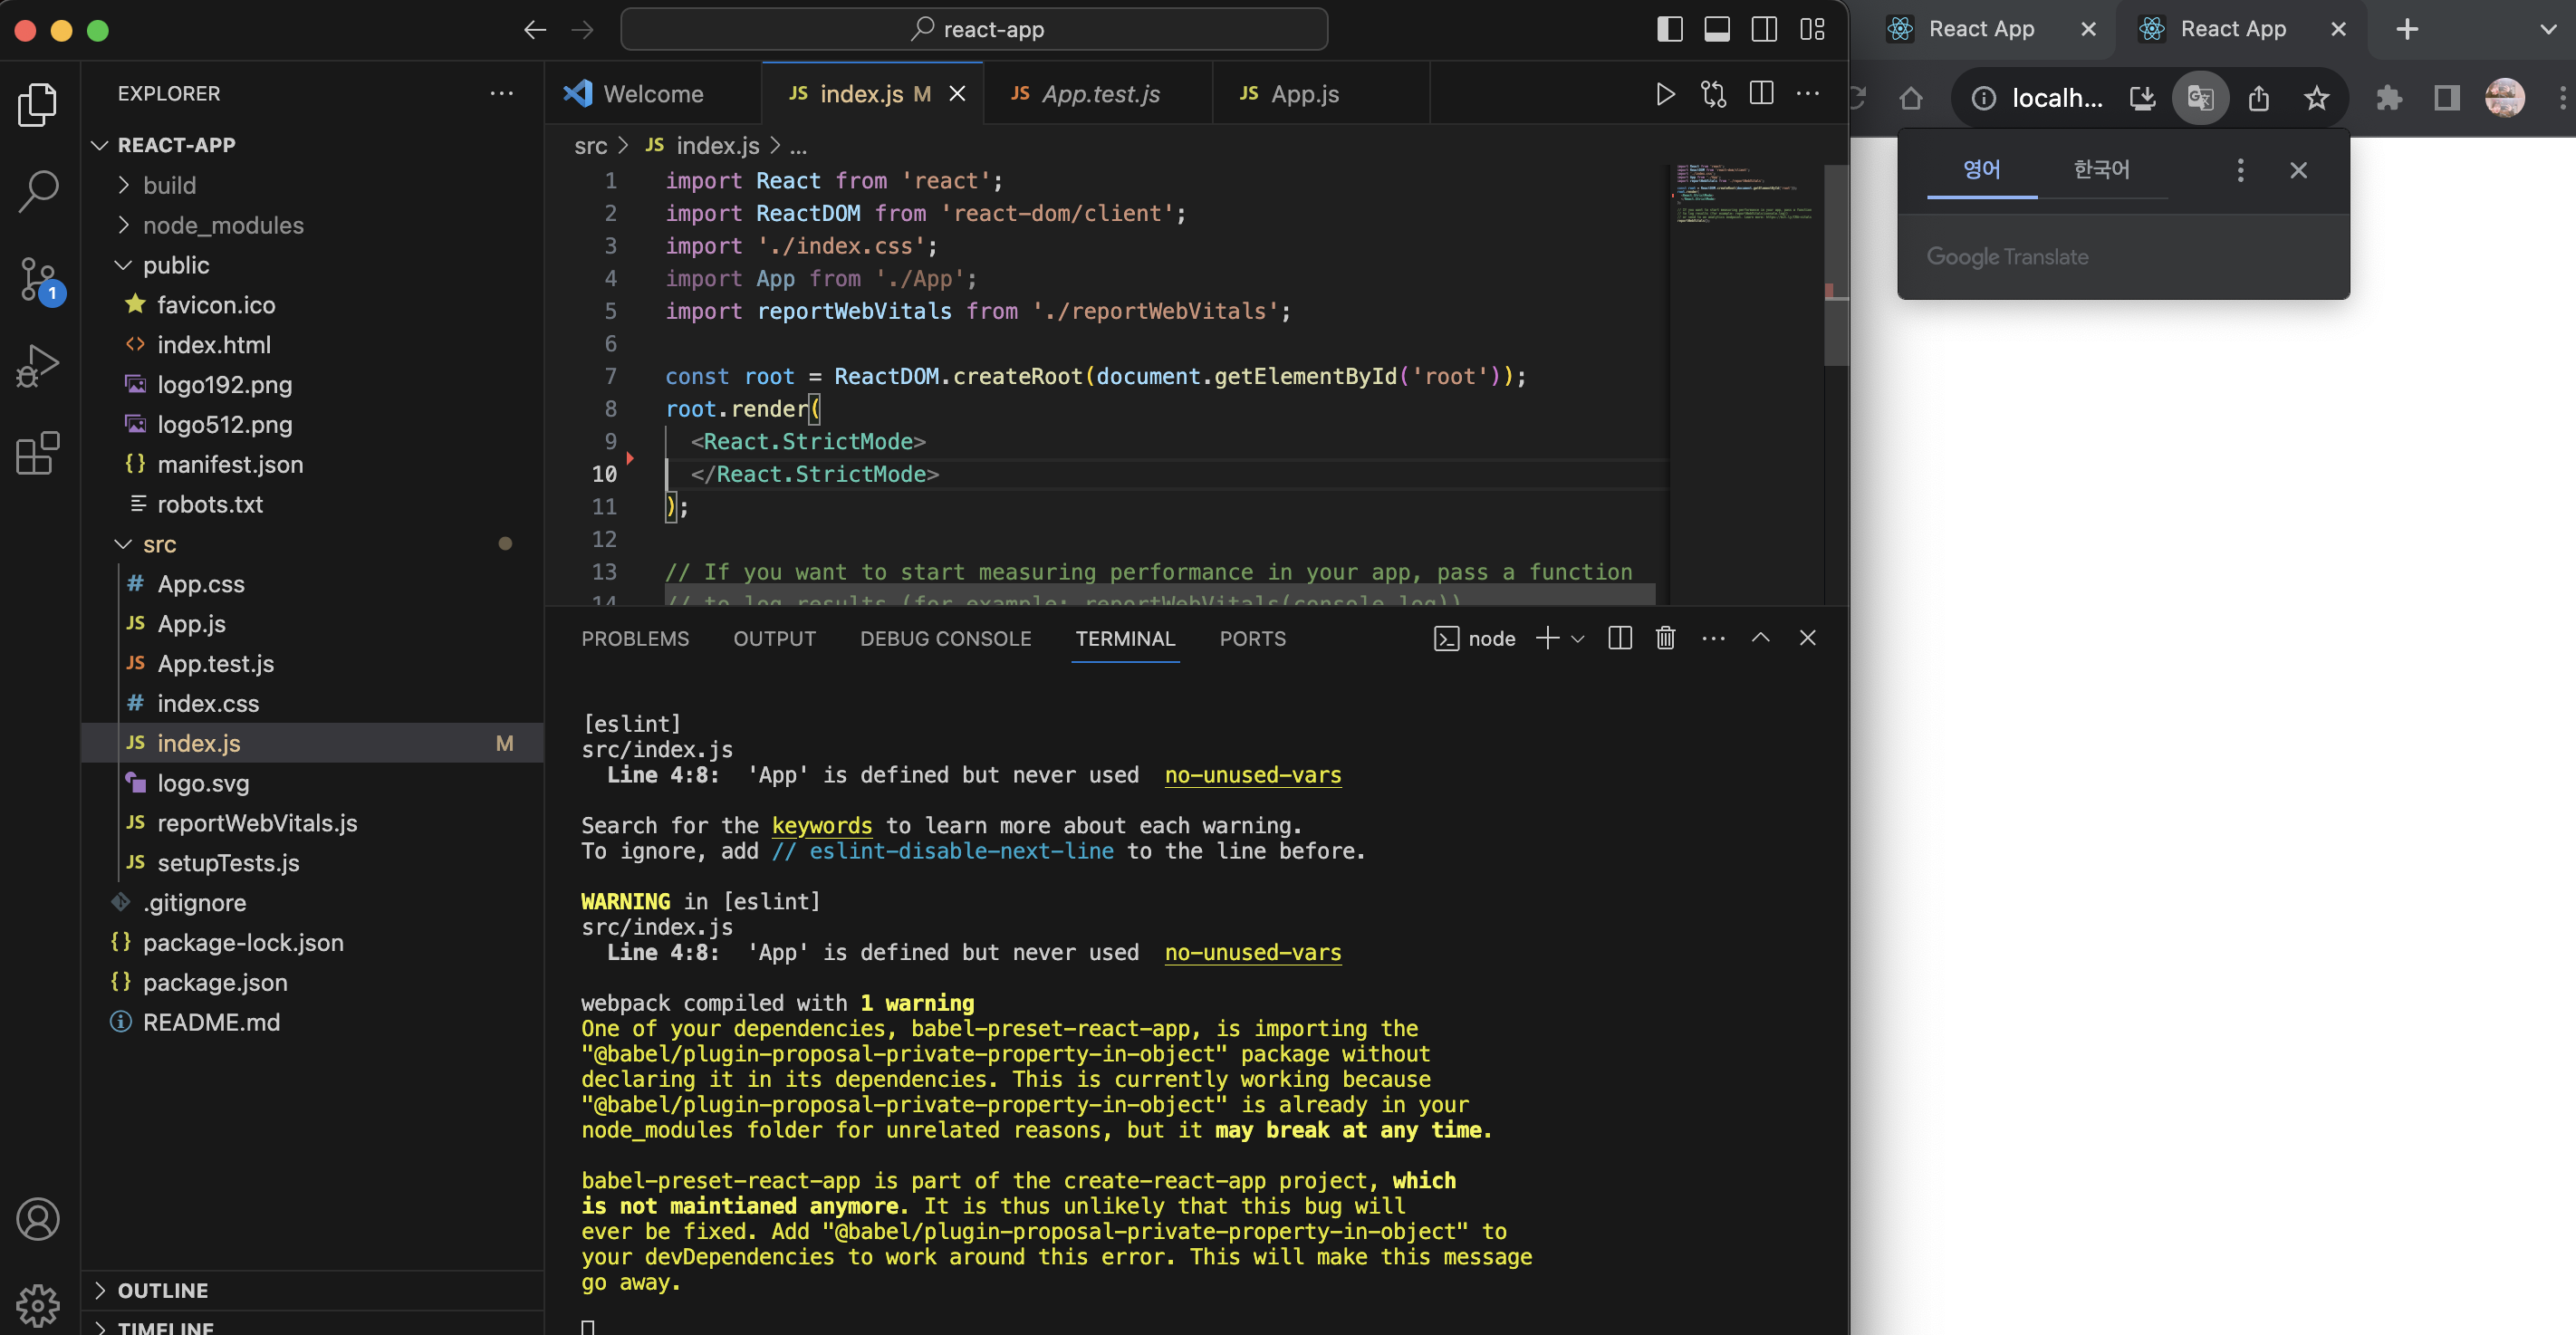Toggle the bottom panel visibility
The width and height of the screenshot is (2576, 1335).
1717,29
